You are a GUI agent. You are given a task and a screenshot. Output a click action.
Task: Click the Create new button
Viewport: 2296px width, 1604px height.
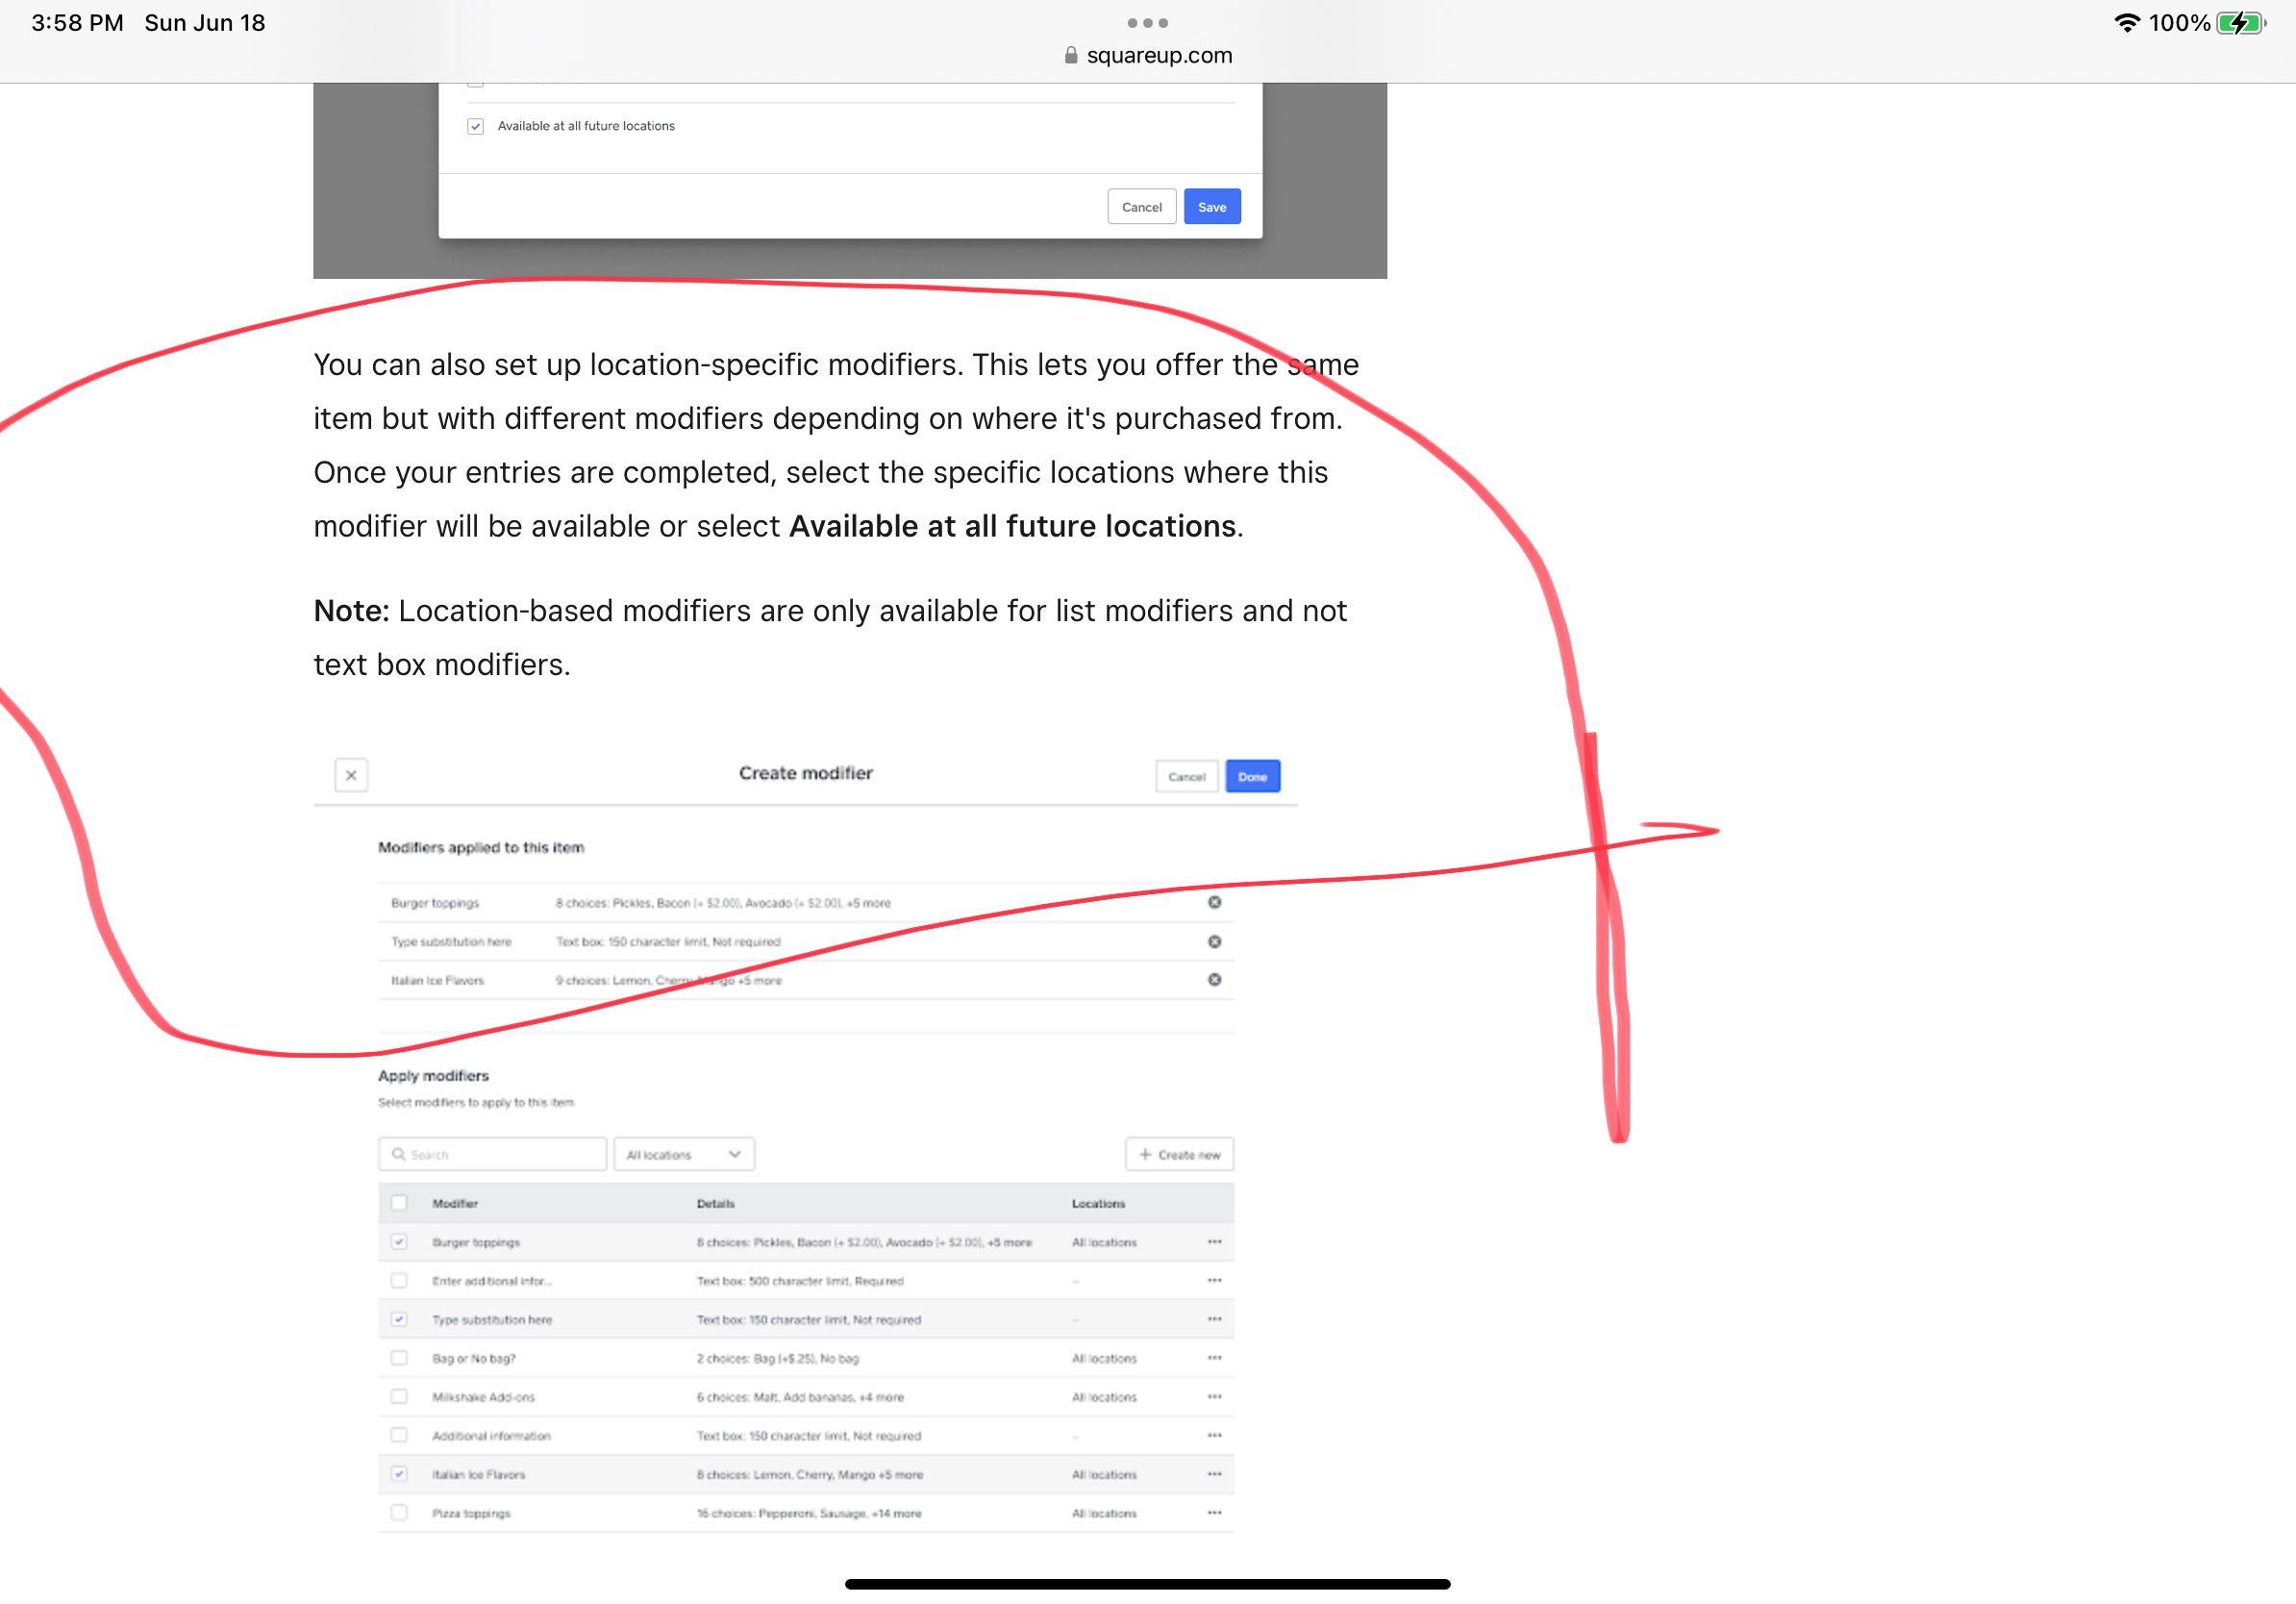click(1179, 1154)
